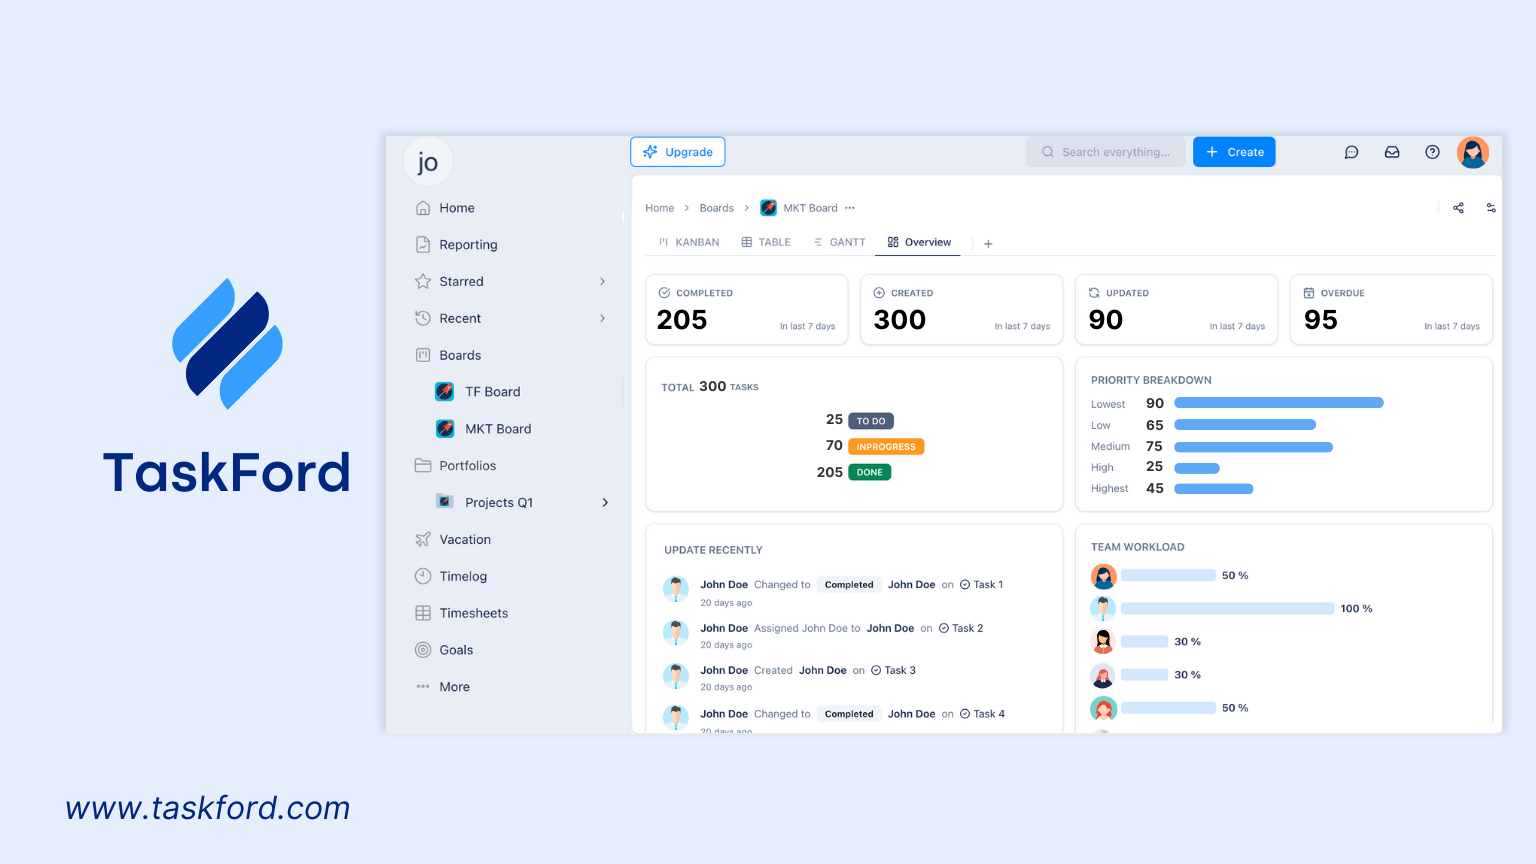Open the Timelog clock icon
The image size is (1536, 864).
tap(424, 576)
